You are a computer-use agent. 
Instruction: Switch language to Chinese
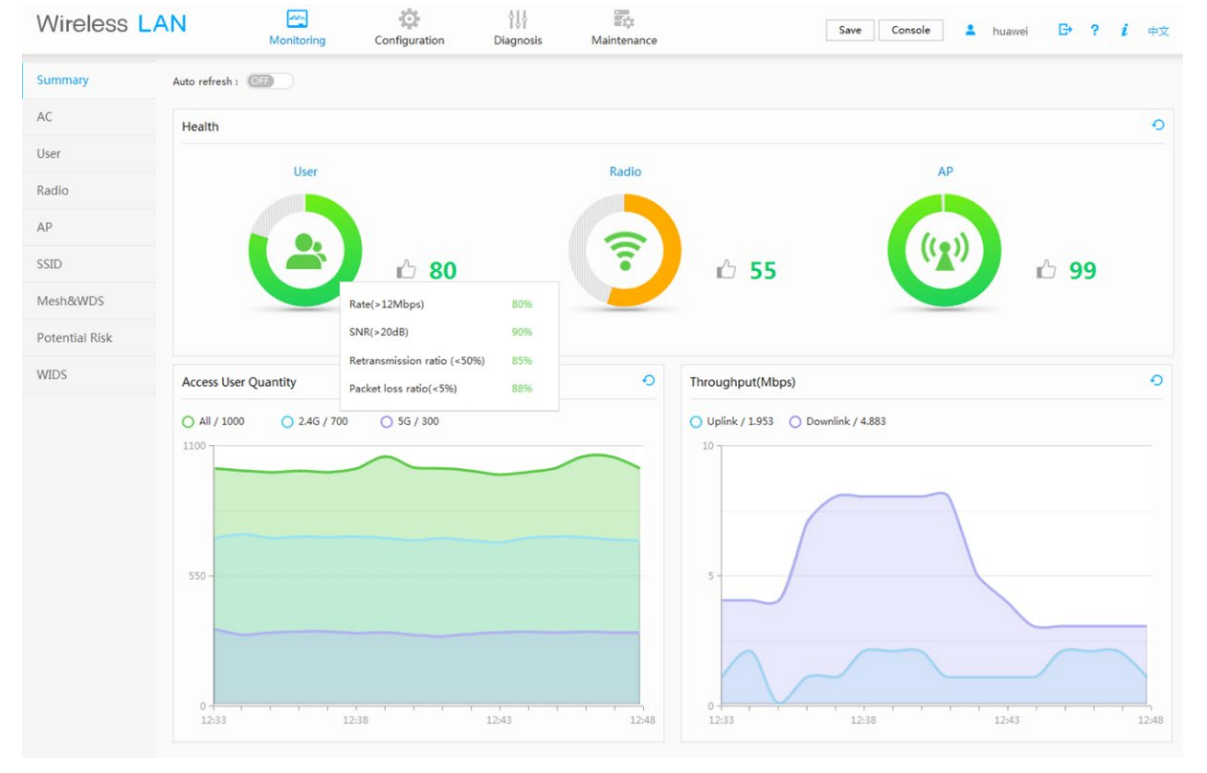tap(1158, 31)
